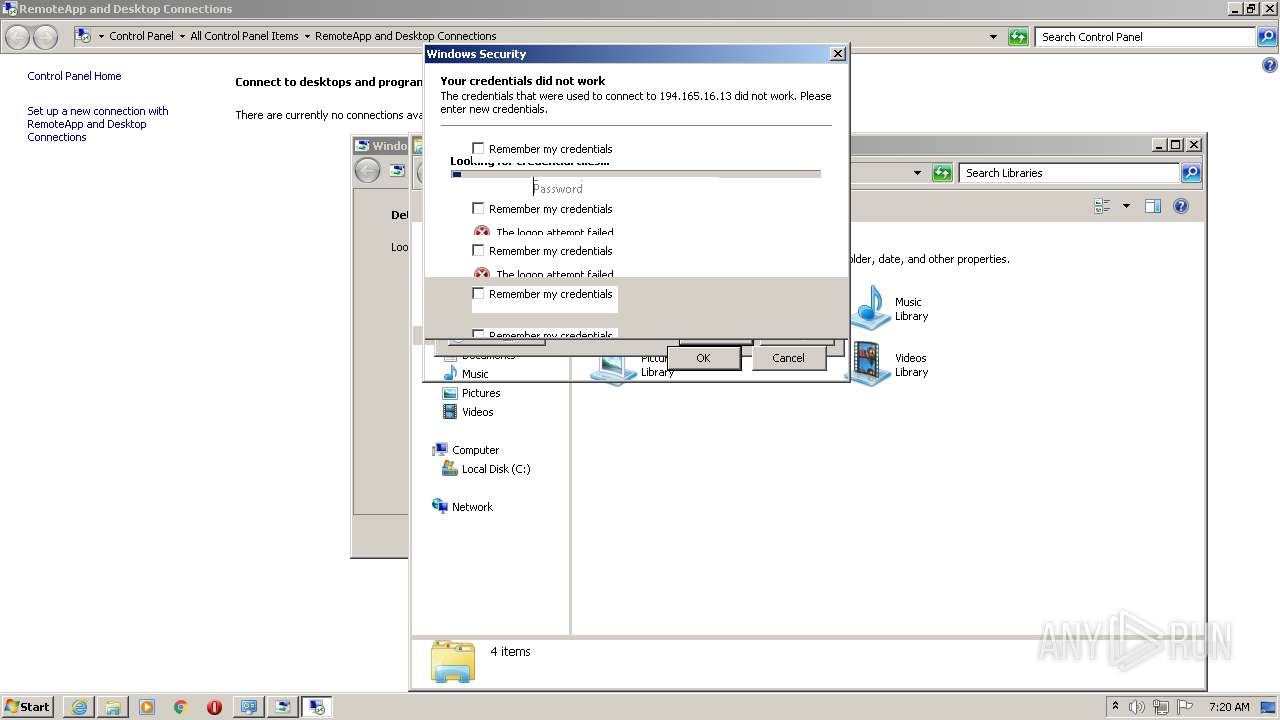1280x720 pixels.
Task: Open the view options dropdown arrow in Libraries
Action: coord(1126,206)
